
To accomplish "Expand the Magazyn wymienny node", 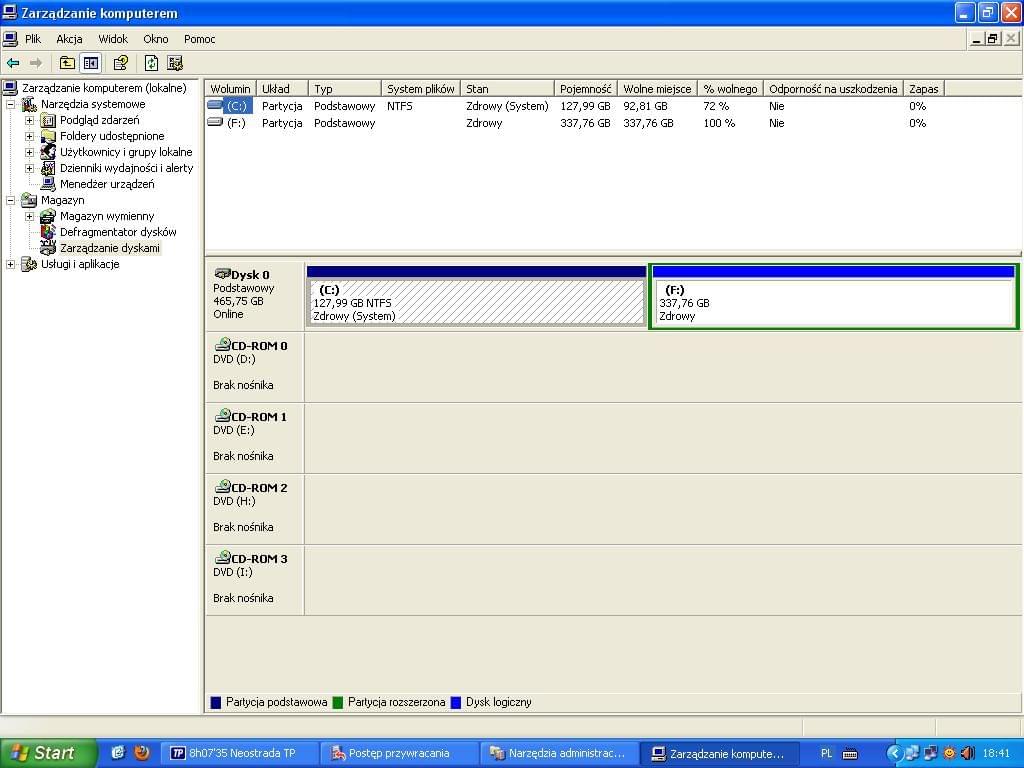I will [29, 216].
